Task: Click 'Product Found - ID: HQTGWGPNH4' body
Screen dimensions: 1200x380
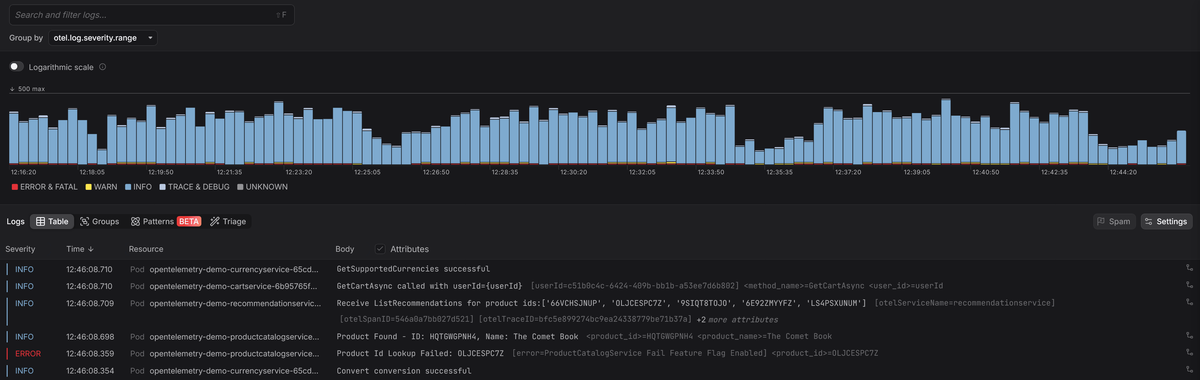Action: point(458,336)
